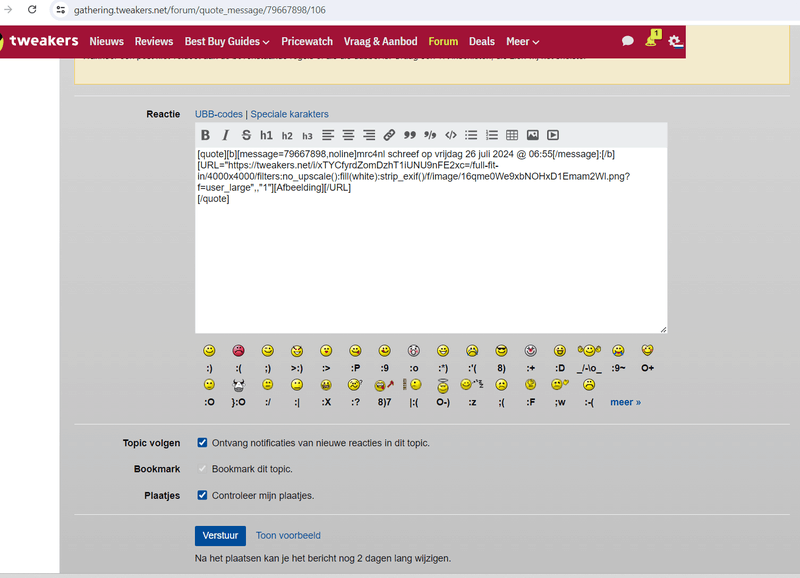The height and width of the screenshot is (578, 800).
Task: Open Reviews in the navigation bar
Action: click(x=154, y=41)
